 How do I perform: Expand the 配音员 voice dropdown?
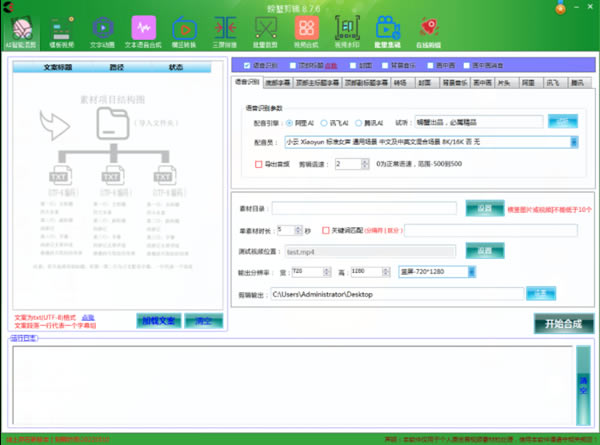576,142
